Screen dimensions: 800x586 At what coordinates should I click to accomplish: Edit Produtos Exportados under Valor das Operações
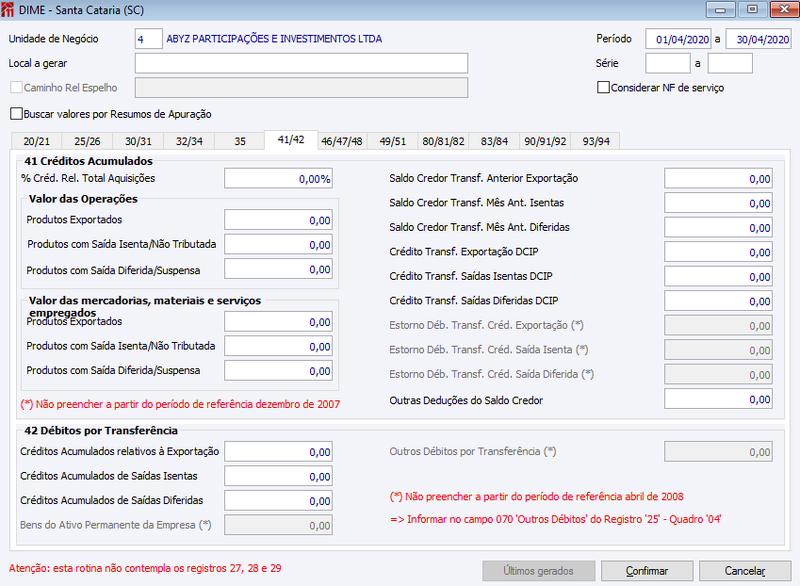pos(279,220)
